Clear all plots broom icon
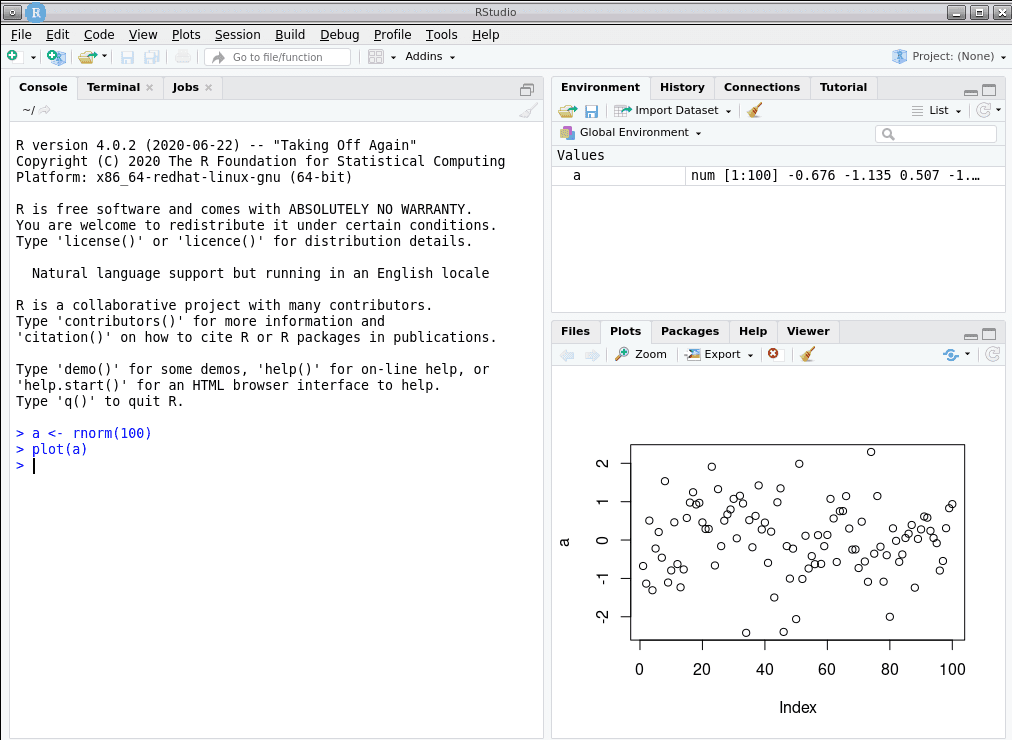This screenshot has width=1012, height=740. (807, 354)
